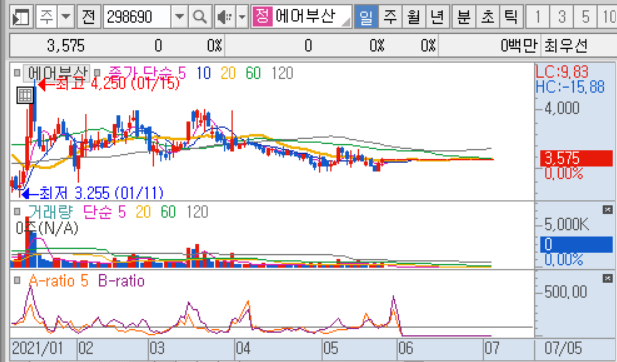Click the 주 selector button

pyautogui.click(x=47, y=17)
